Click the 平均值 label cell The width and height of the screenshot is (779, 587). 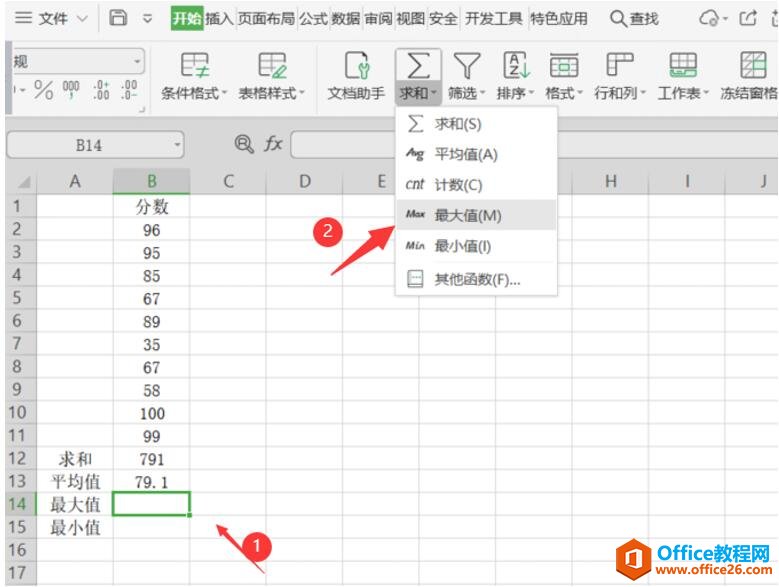coord(75,481)
